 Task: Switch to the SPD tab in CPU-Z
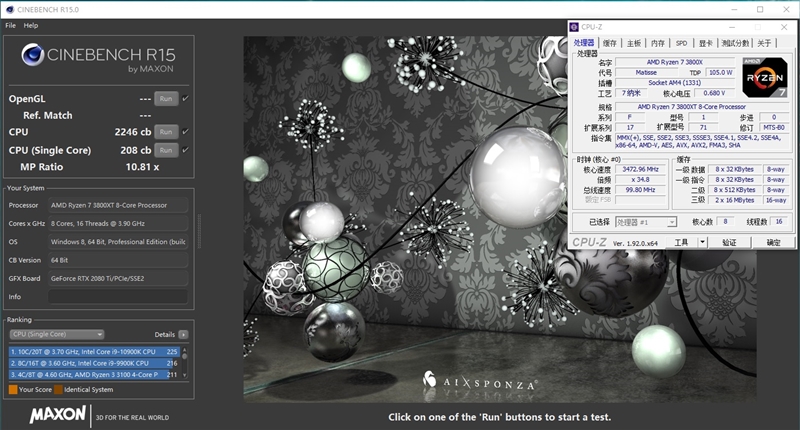coord(681,43)
